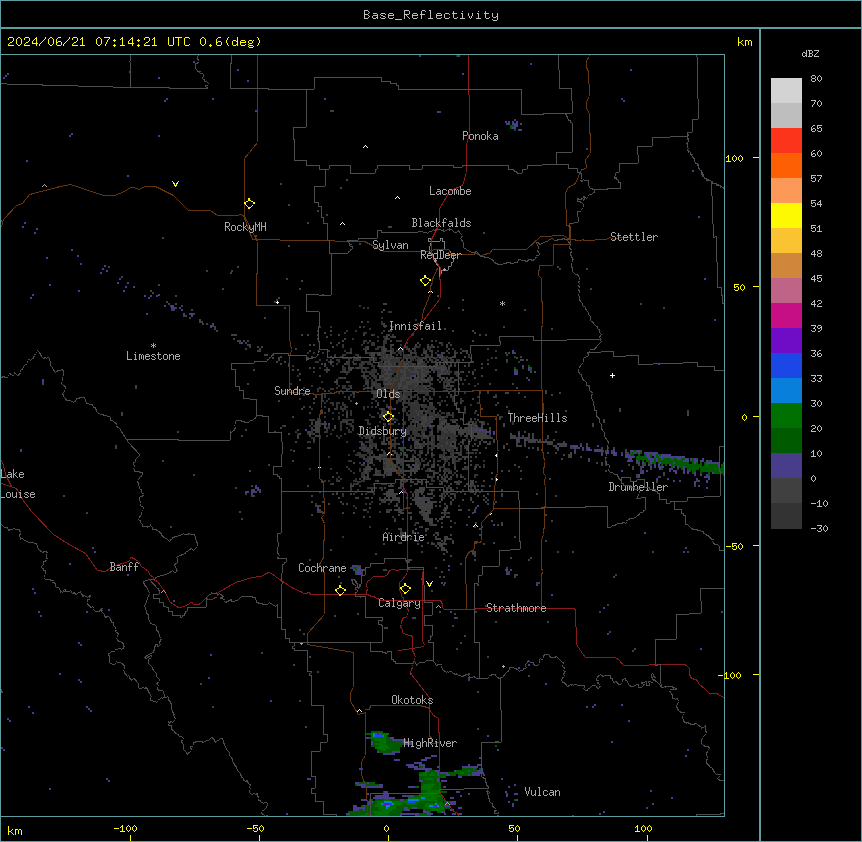Screen dimensions: 862x842
Task: Click the Olds label
Action: click(x=388, y=394)
